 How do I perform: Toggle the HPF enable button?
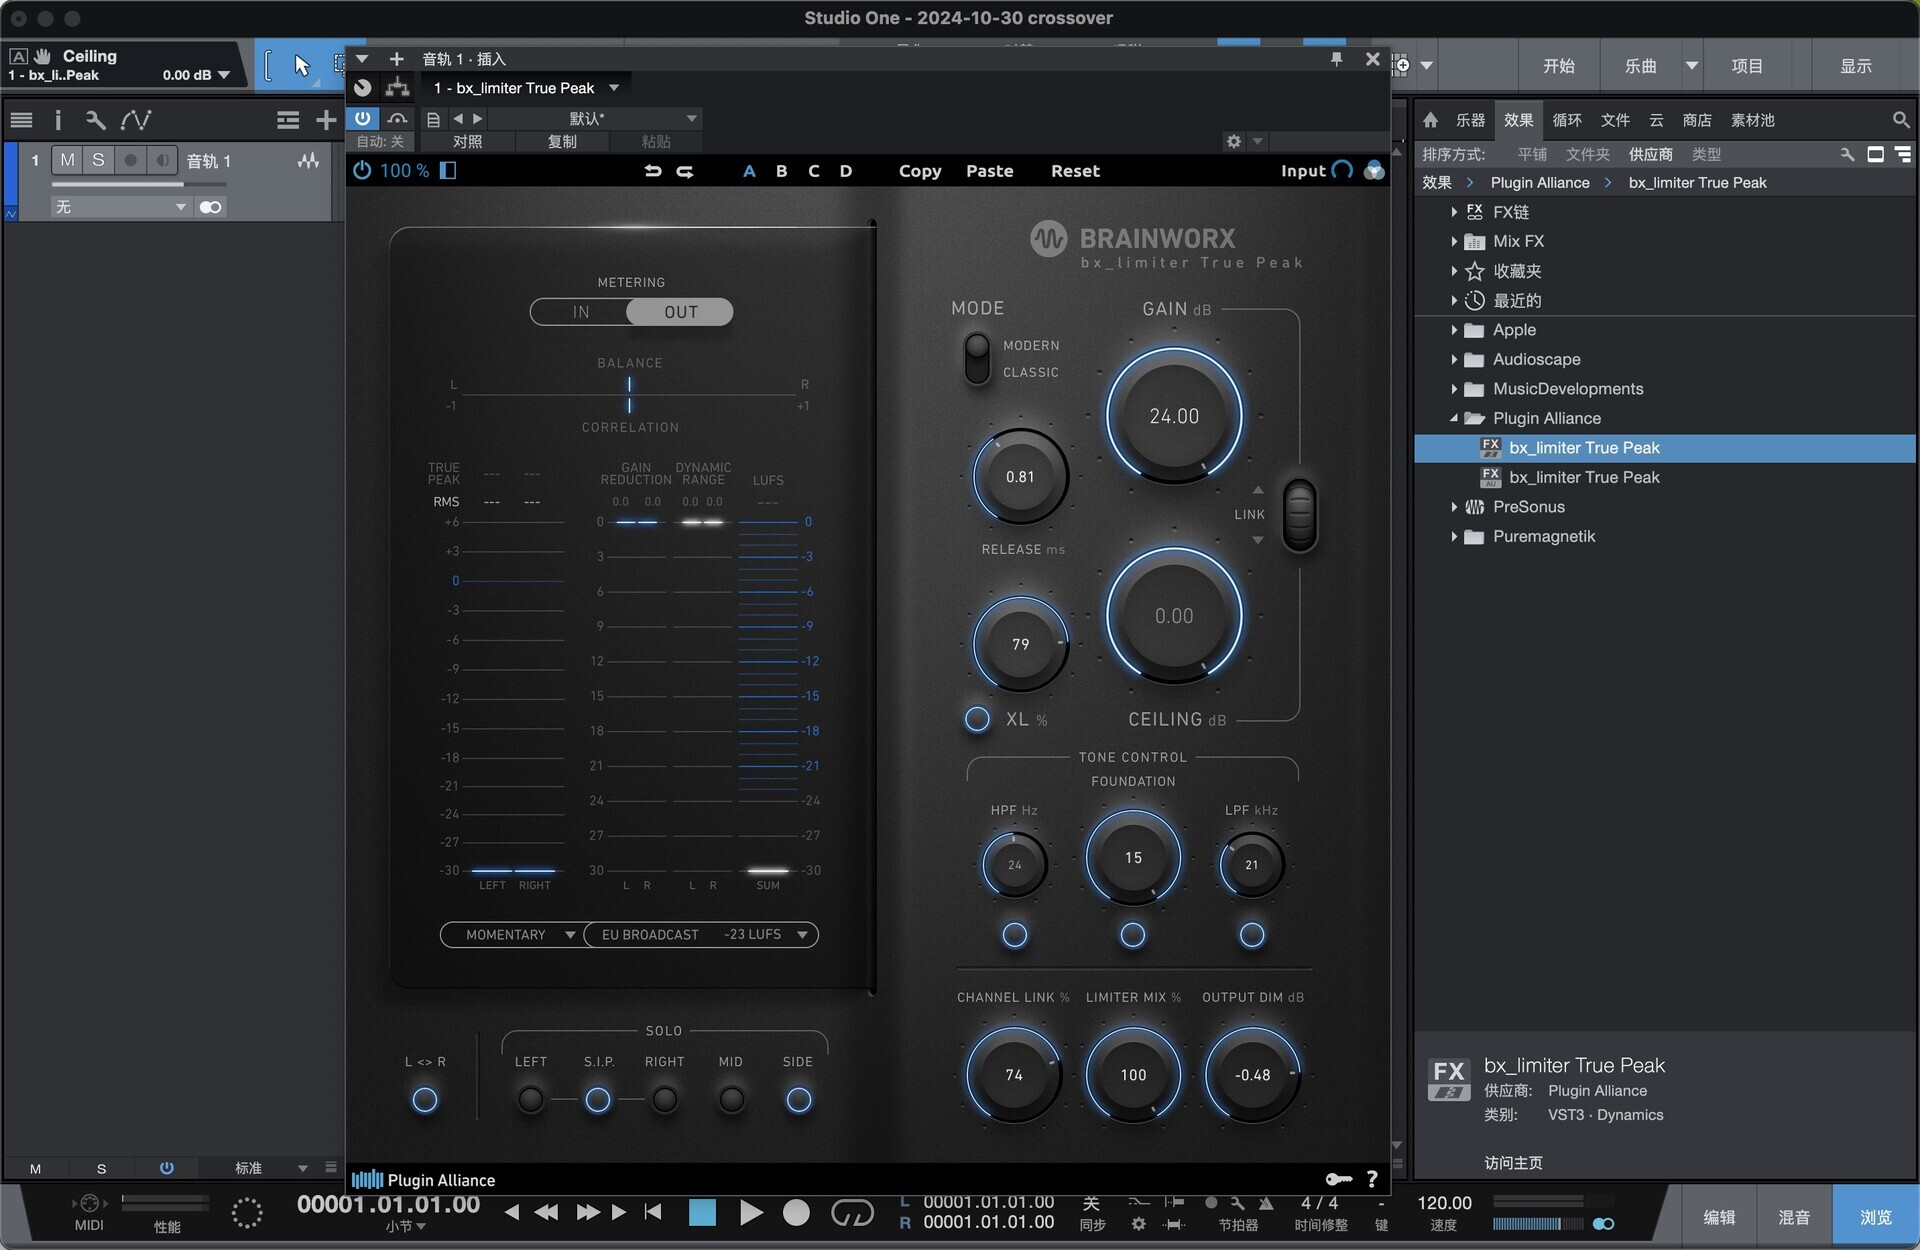tap(1014, 935)
